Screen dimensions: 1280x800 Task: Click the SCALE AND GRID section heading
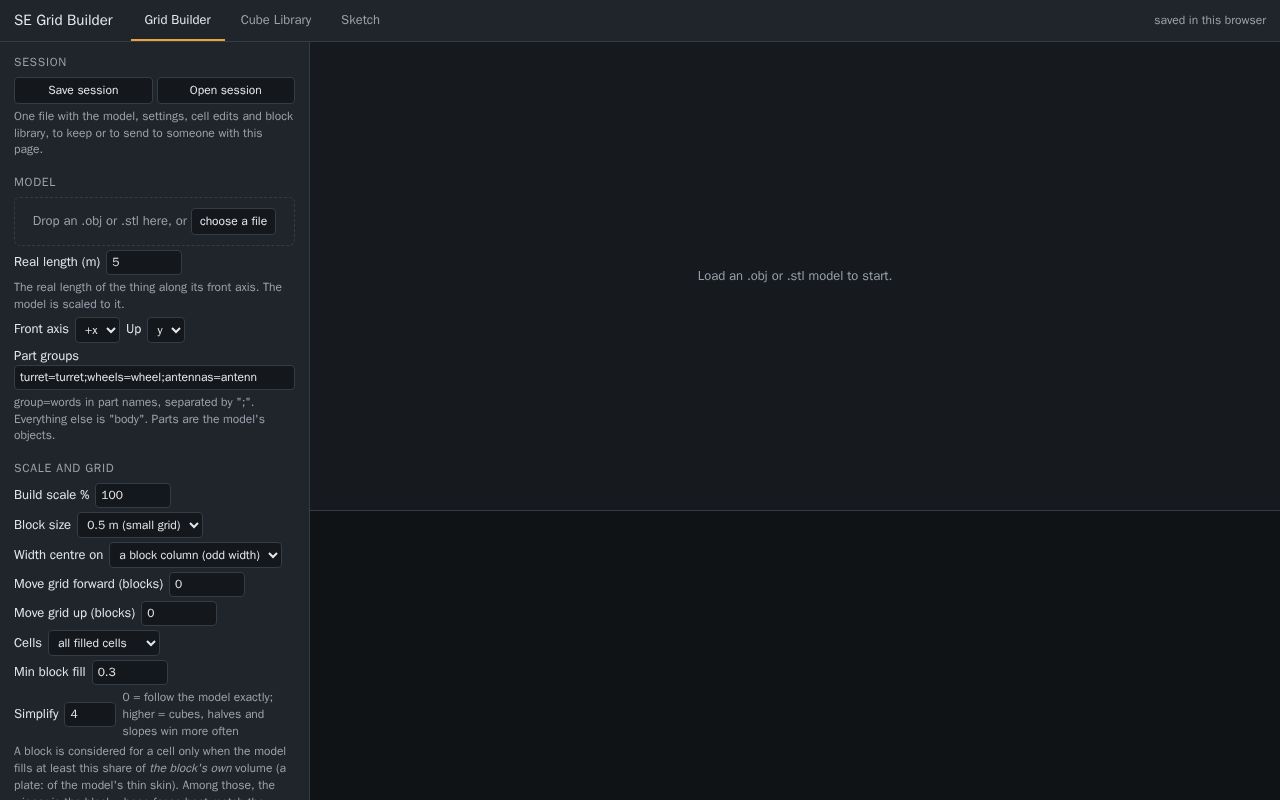click(x=64, y=468)
